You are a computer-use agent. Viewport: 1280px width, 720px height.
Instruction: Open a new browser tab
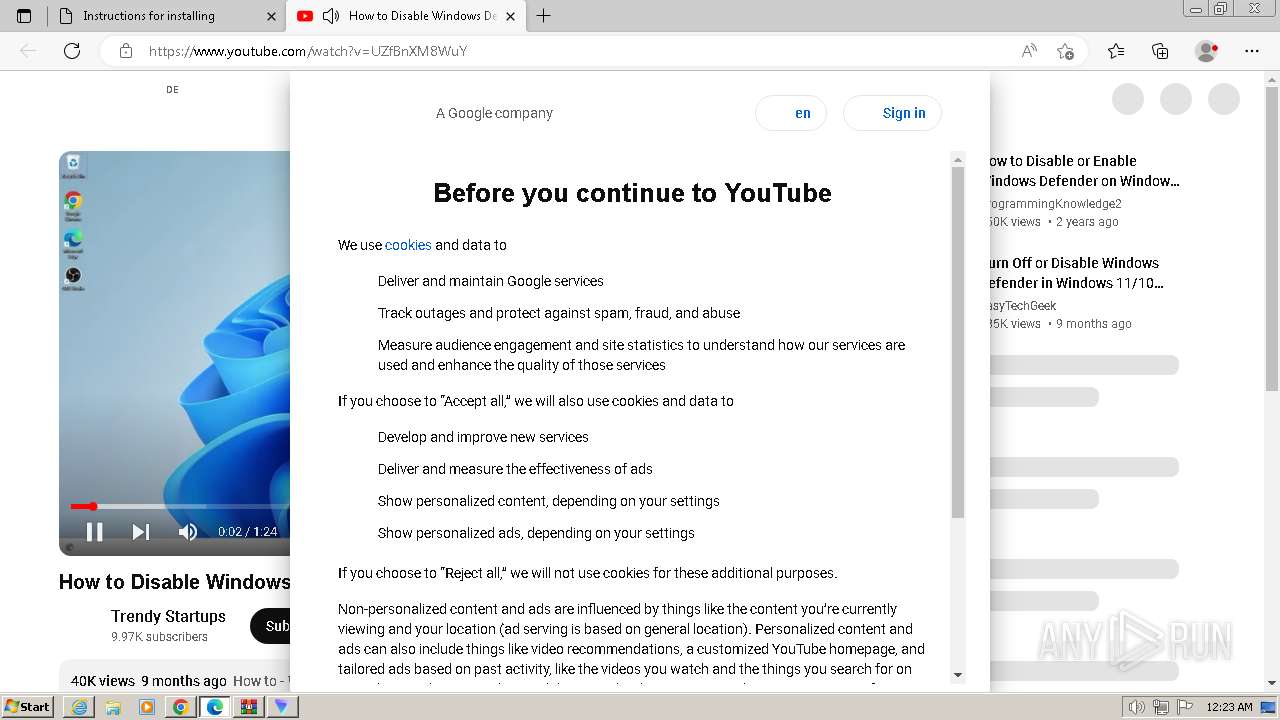[x=543, y=16]
